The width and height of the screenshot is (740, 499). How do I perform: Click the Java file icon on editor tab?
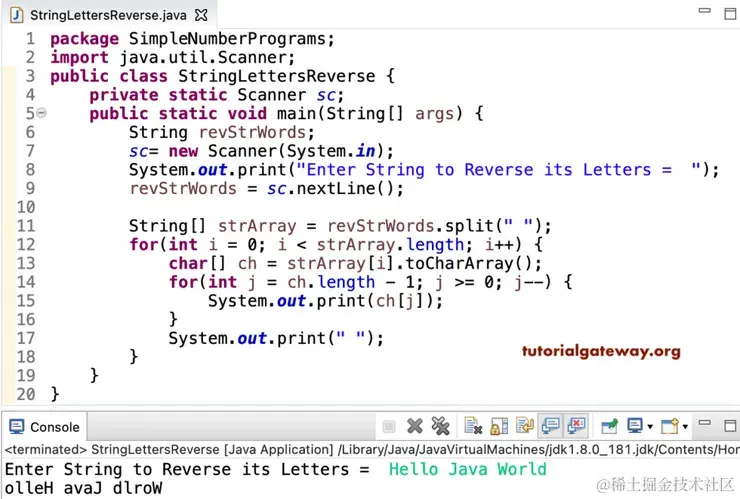coord(17,15)
